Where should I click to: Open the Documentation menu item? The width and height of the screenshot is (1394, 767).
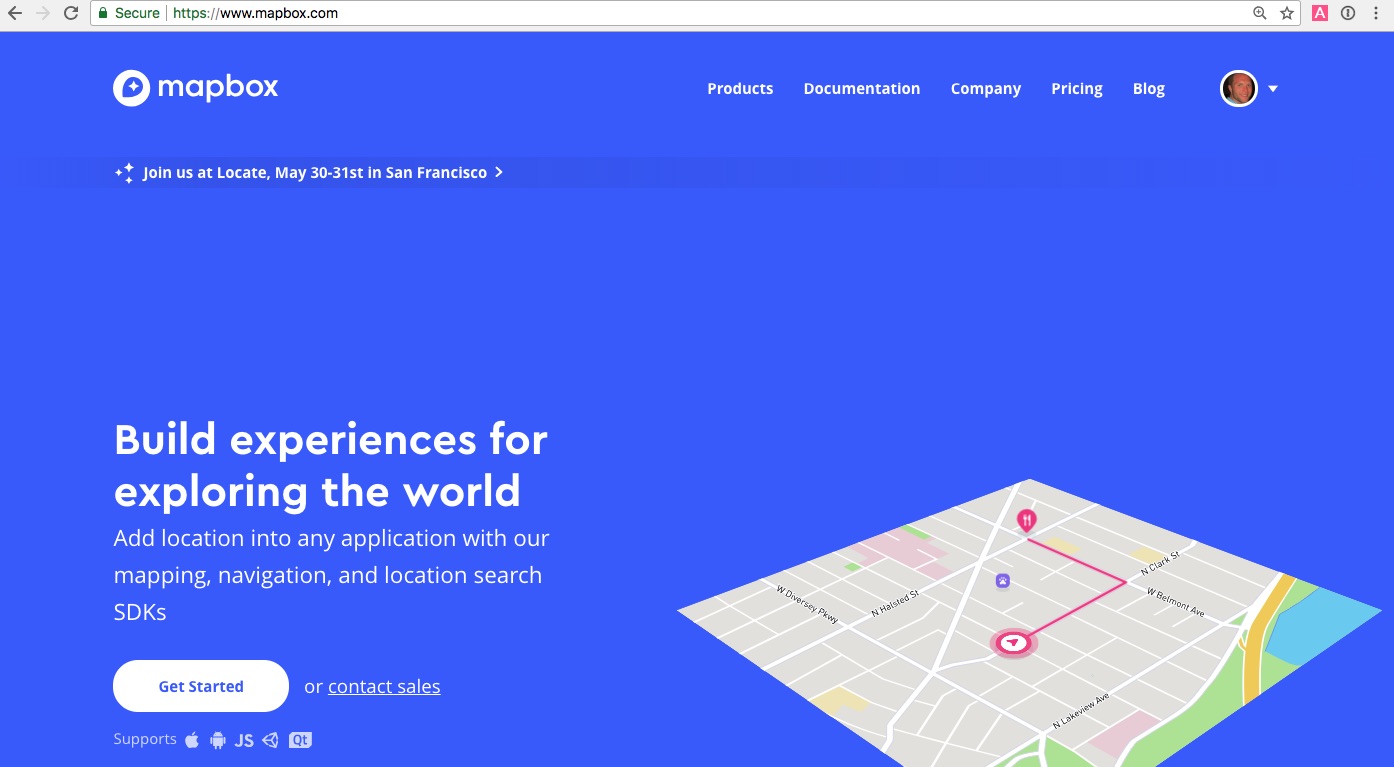tap(861, 89)
